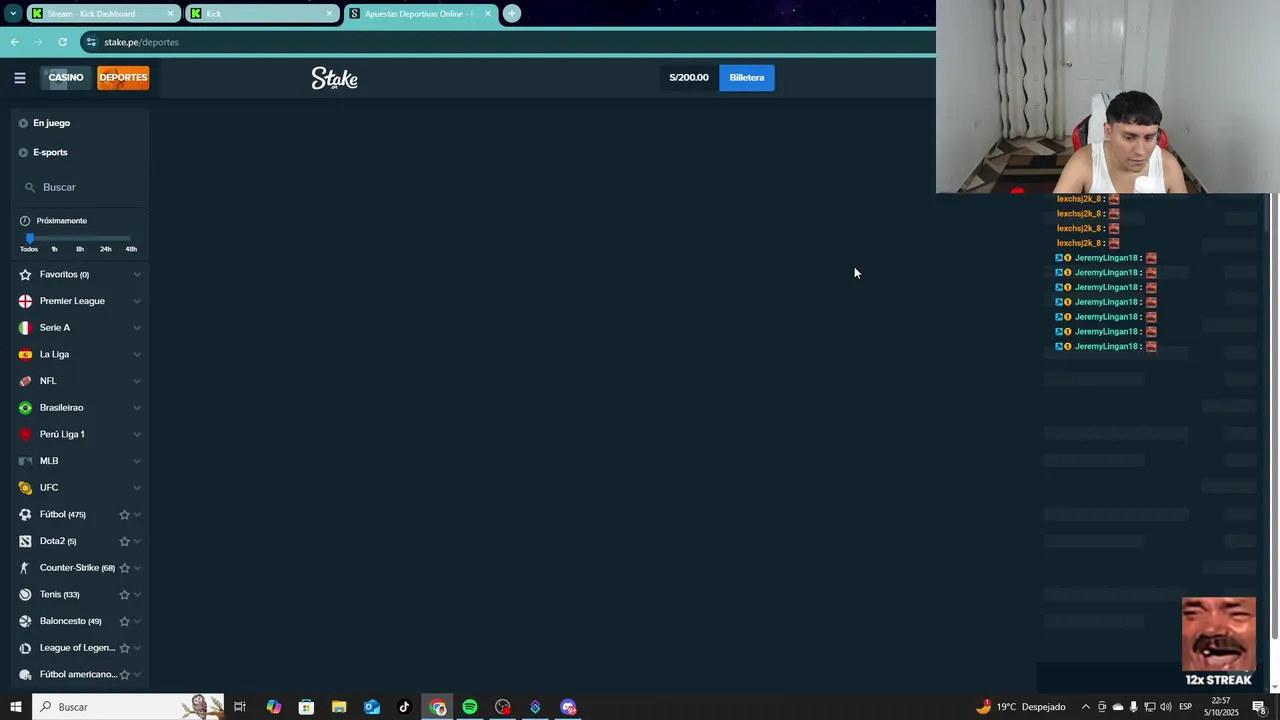
Task: Open the hamburger menu beside Casino
Action: point(19,78)
